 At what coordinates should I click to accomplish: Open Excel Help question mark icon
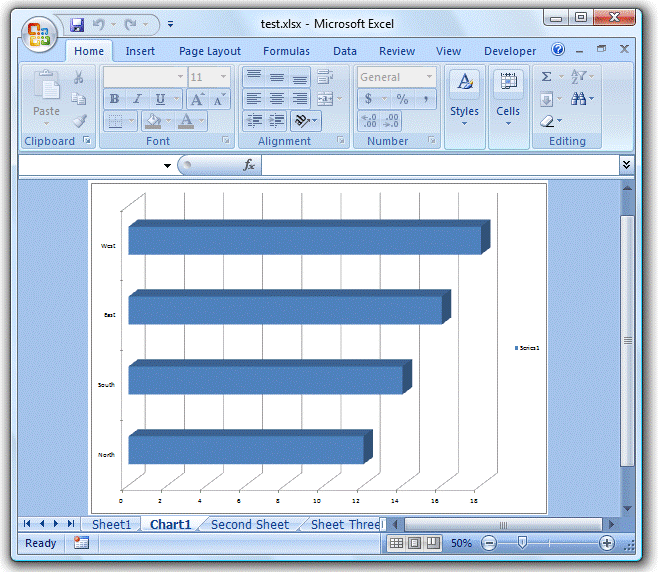coord(558,50)
